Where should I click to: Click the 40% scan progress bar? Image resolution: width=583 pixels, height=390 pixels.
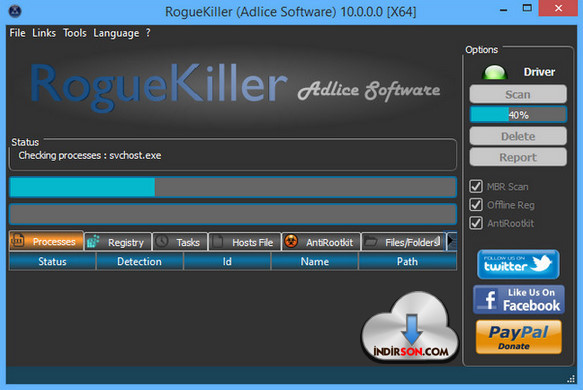point(518,115)
